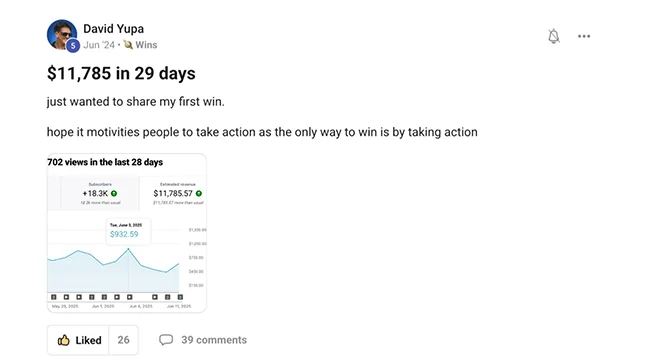645x363 pixels.
Task: Toggle the Liked button
Action: click(x=78, y=340)
